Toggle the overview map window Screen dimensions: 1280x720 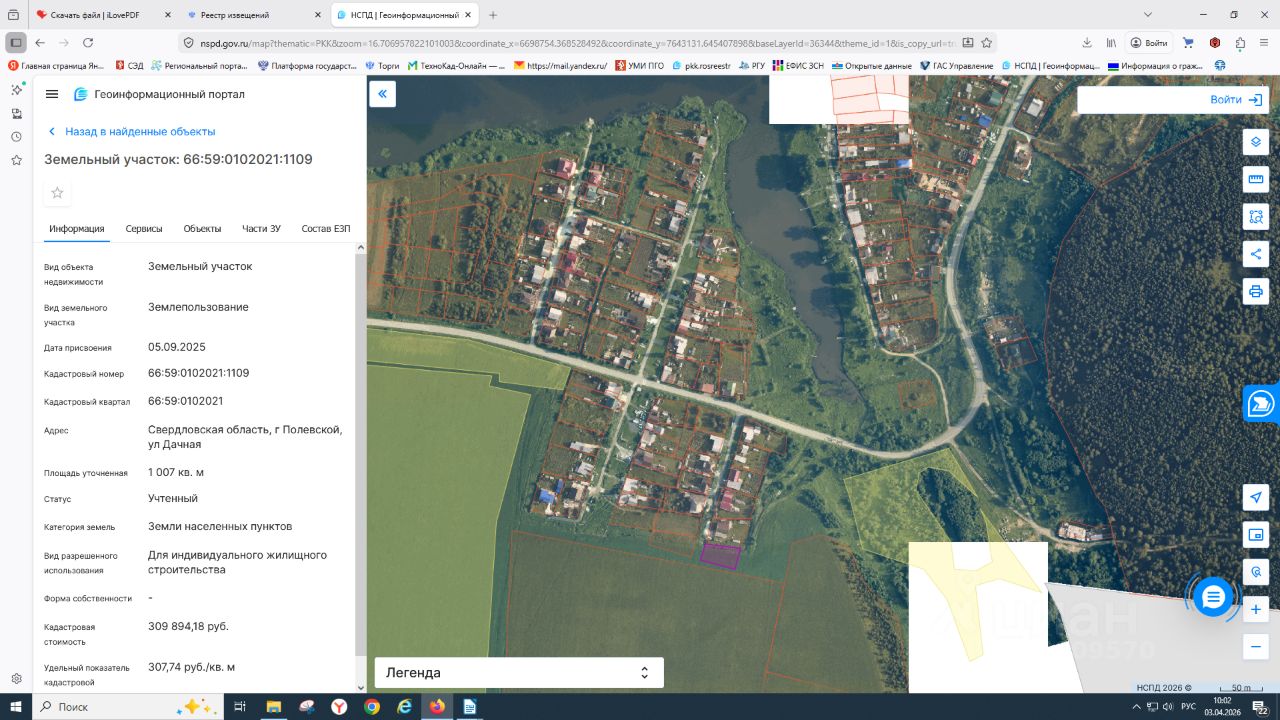pos(1256,535)
